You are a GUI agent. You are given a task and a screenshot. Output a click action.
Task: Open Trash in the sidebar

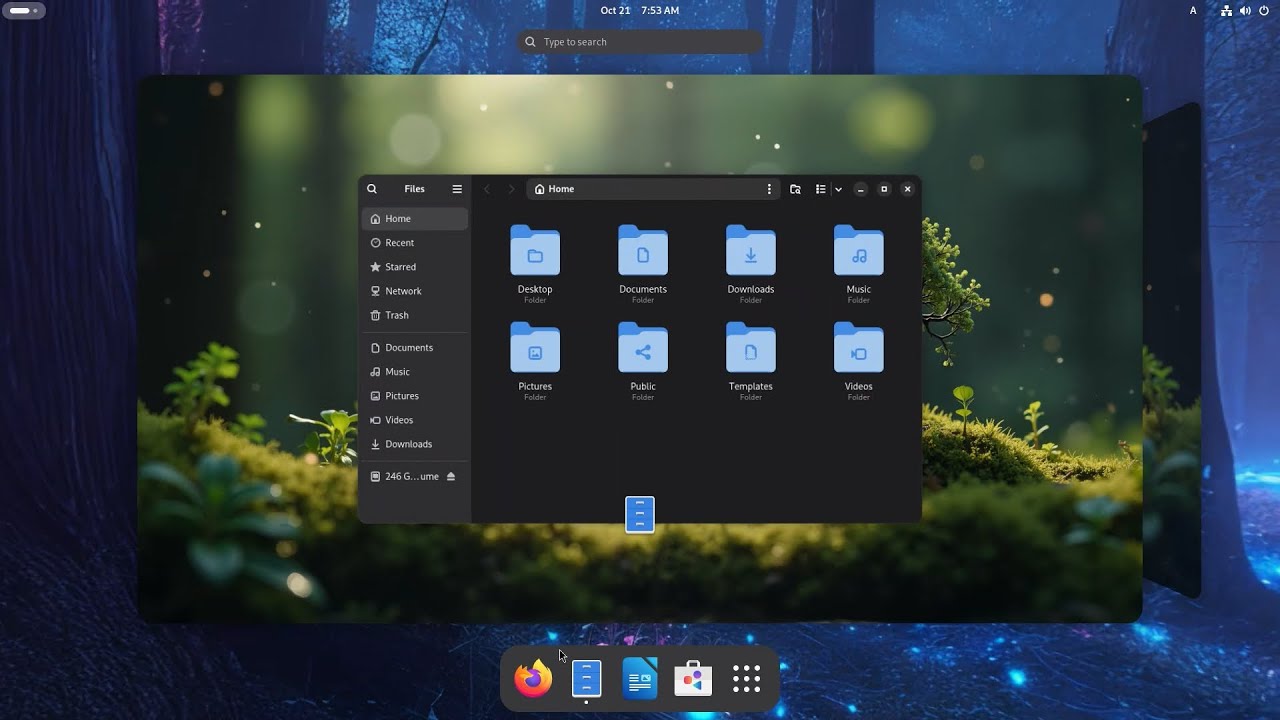(x=414, y=315)
